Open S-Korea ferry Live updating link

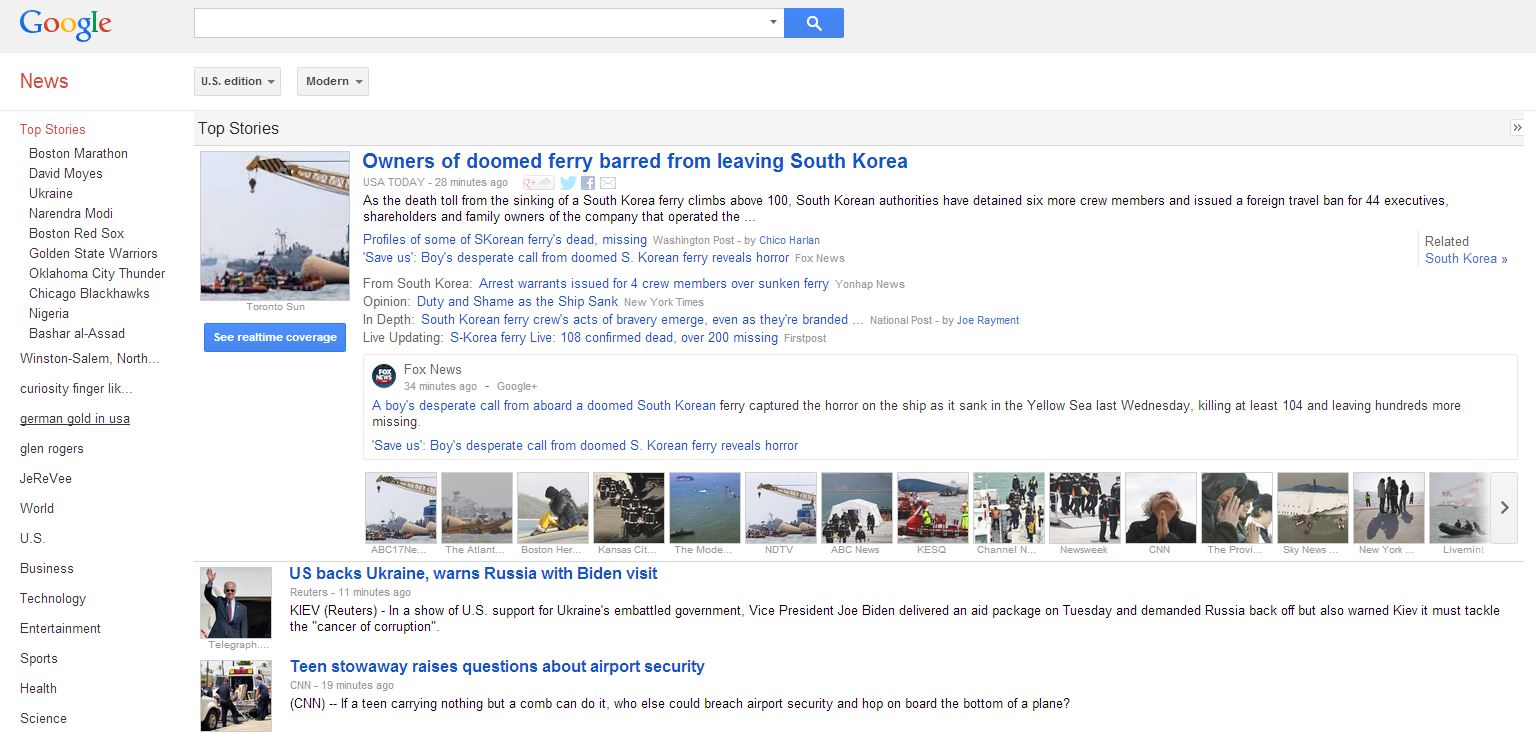tap(614, 337)
